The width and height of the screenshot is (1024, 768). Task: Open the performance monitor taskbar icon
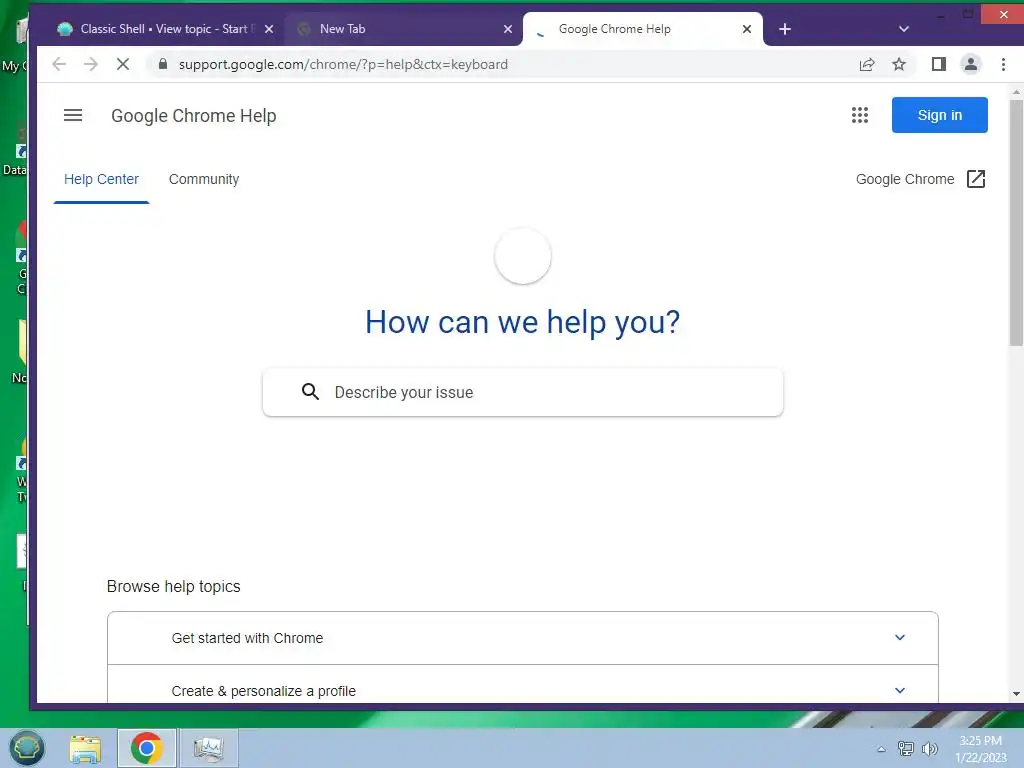pos(208,748)
